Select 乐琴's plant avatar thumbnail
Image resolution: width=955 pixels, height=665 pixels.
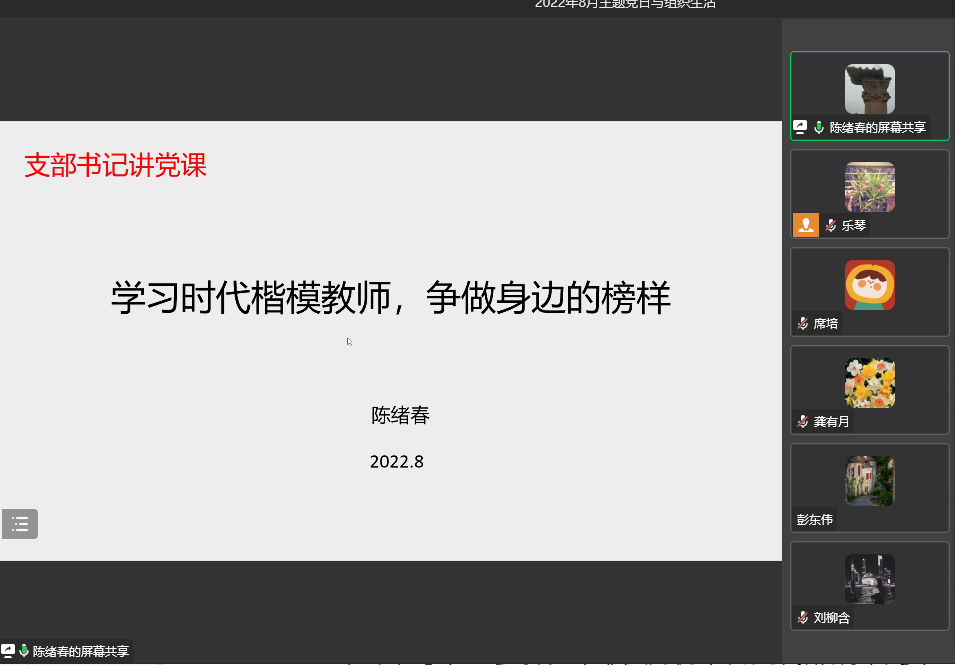click(869, 187)
